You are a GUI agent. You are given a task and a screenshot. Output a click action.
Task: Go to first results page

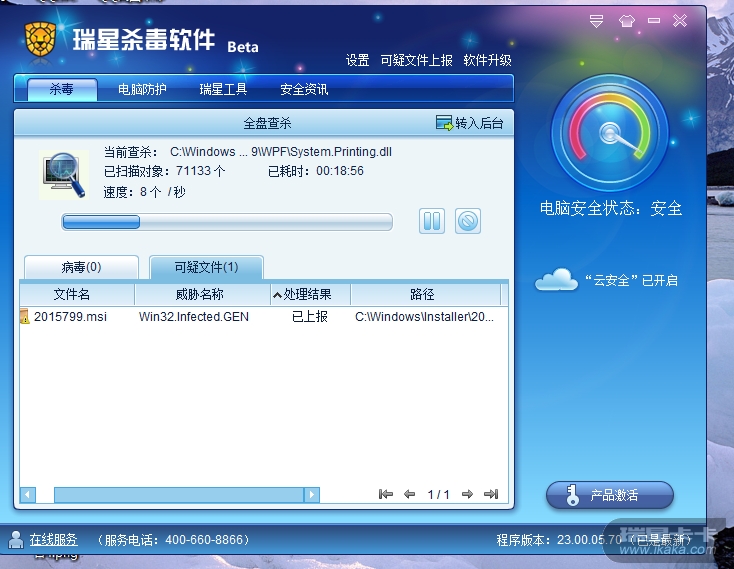point(386,494)
